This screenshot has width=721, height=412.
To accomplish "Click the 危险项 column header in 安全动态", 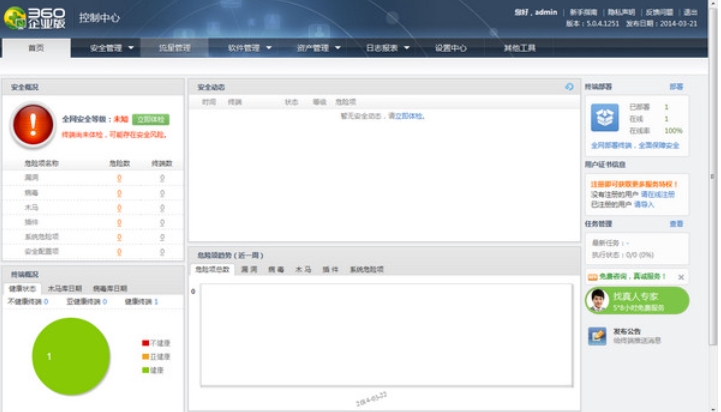I will [x=346, y=102].
